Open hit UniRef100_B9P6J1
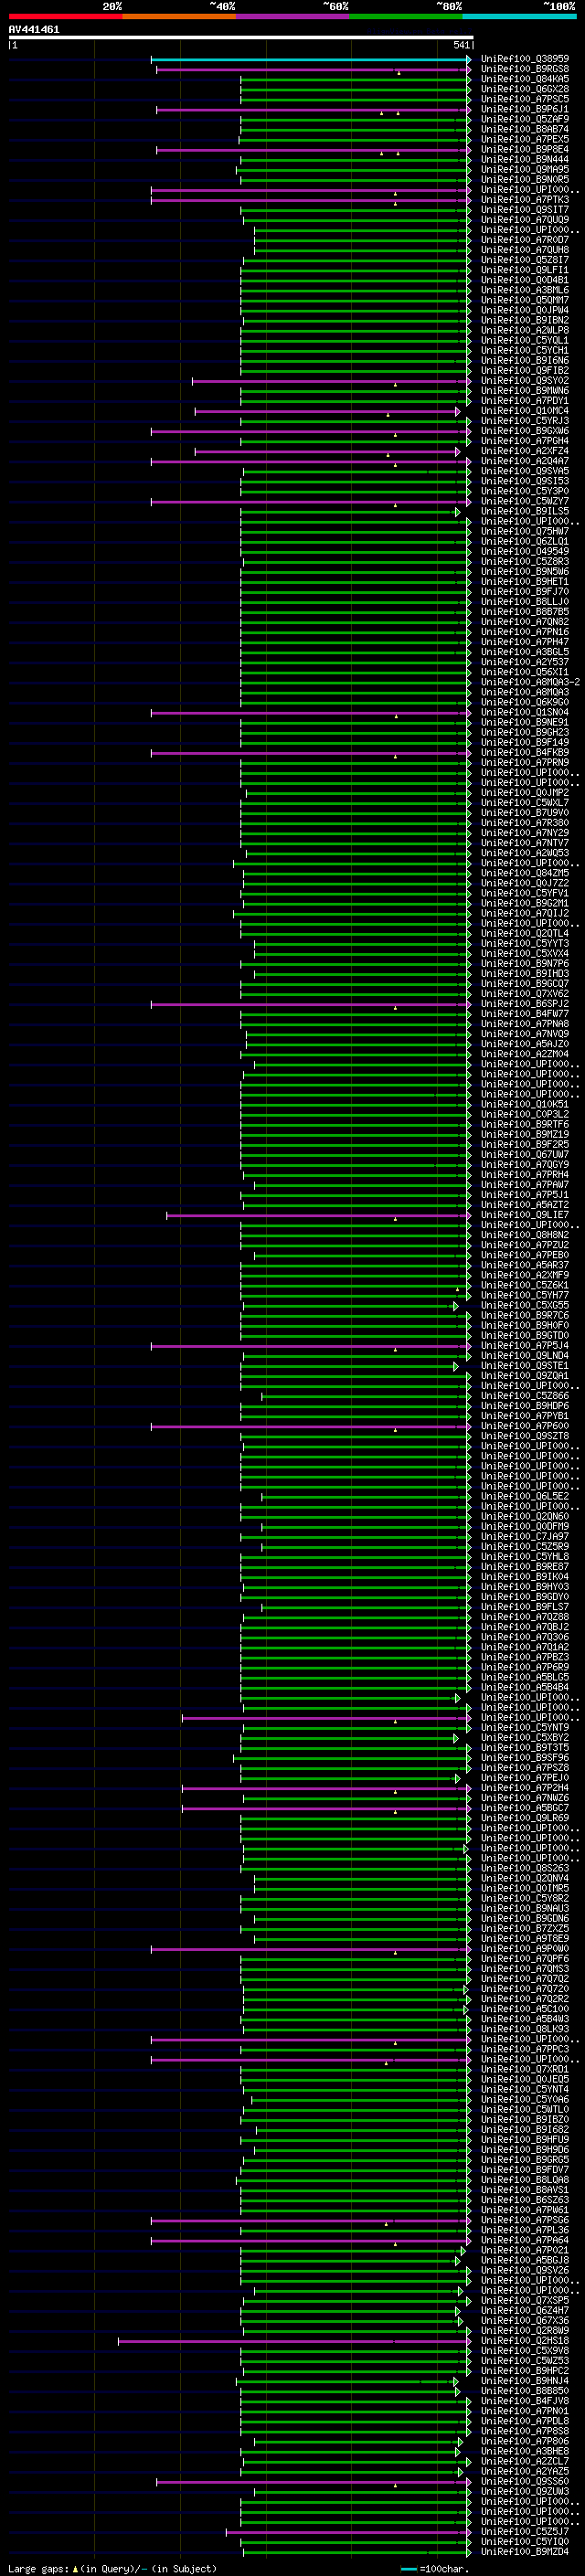The width and height of the screenshot is (585, 2576). click(x=525, y=109)
